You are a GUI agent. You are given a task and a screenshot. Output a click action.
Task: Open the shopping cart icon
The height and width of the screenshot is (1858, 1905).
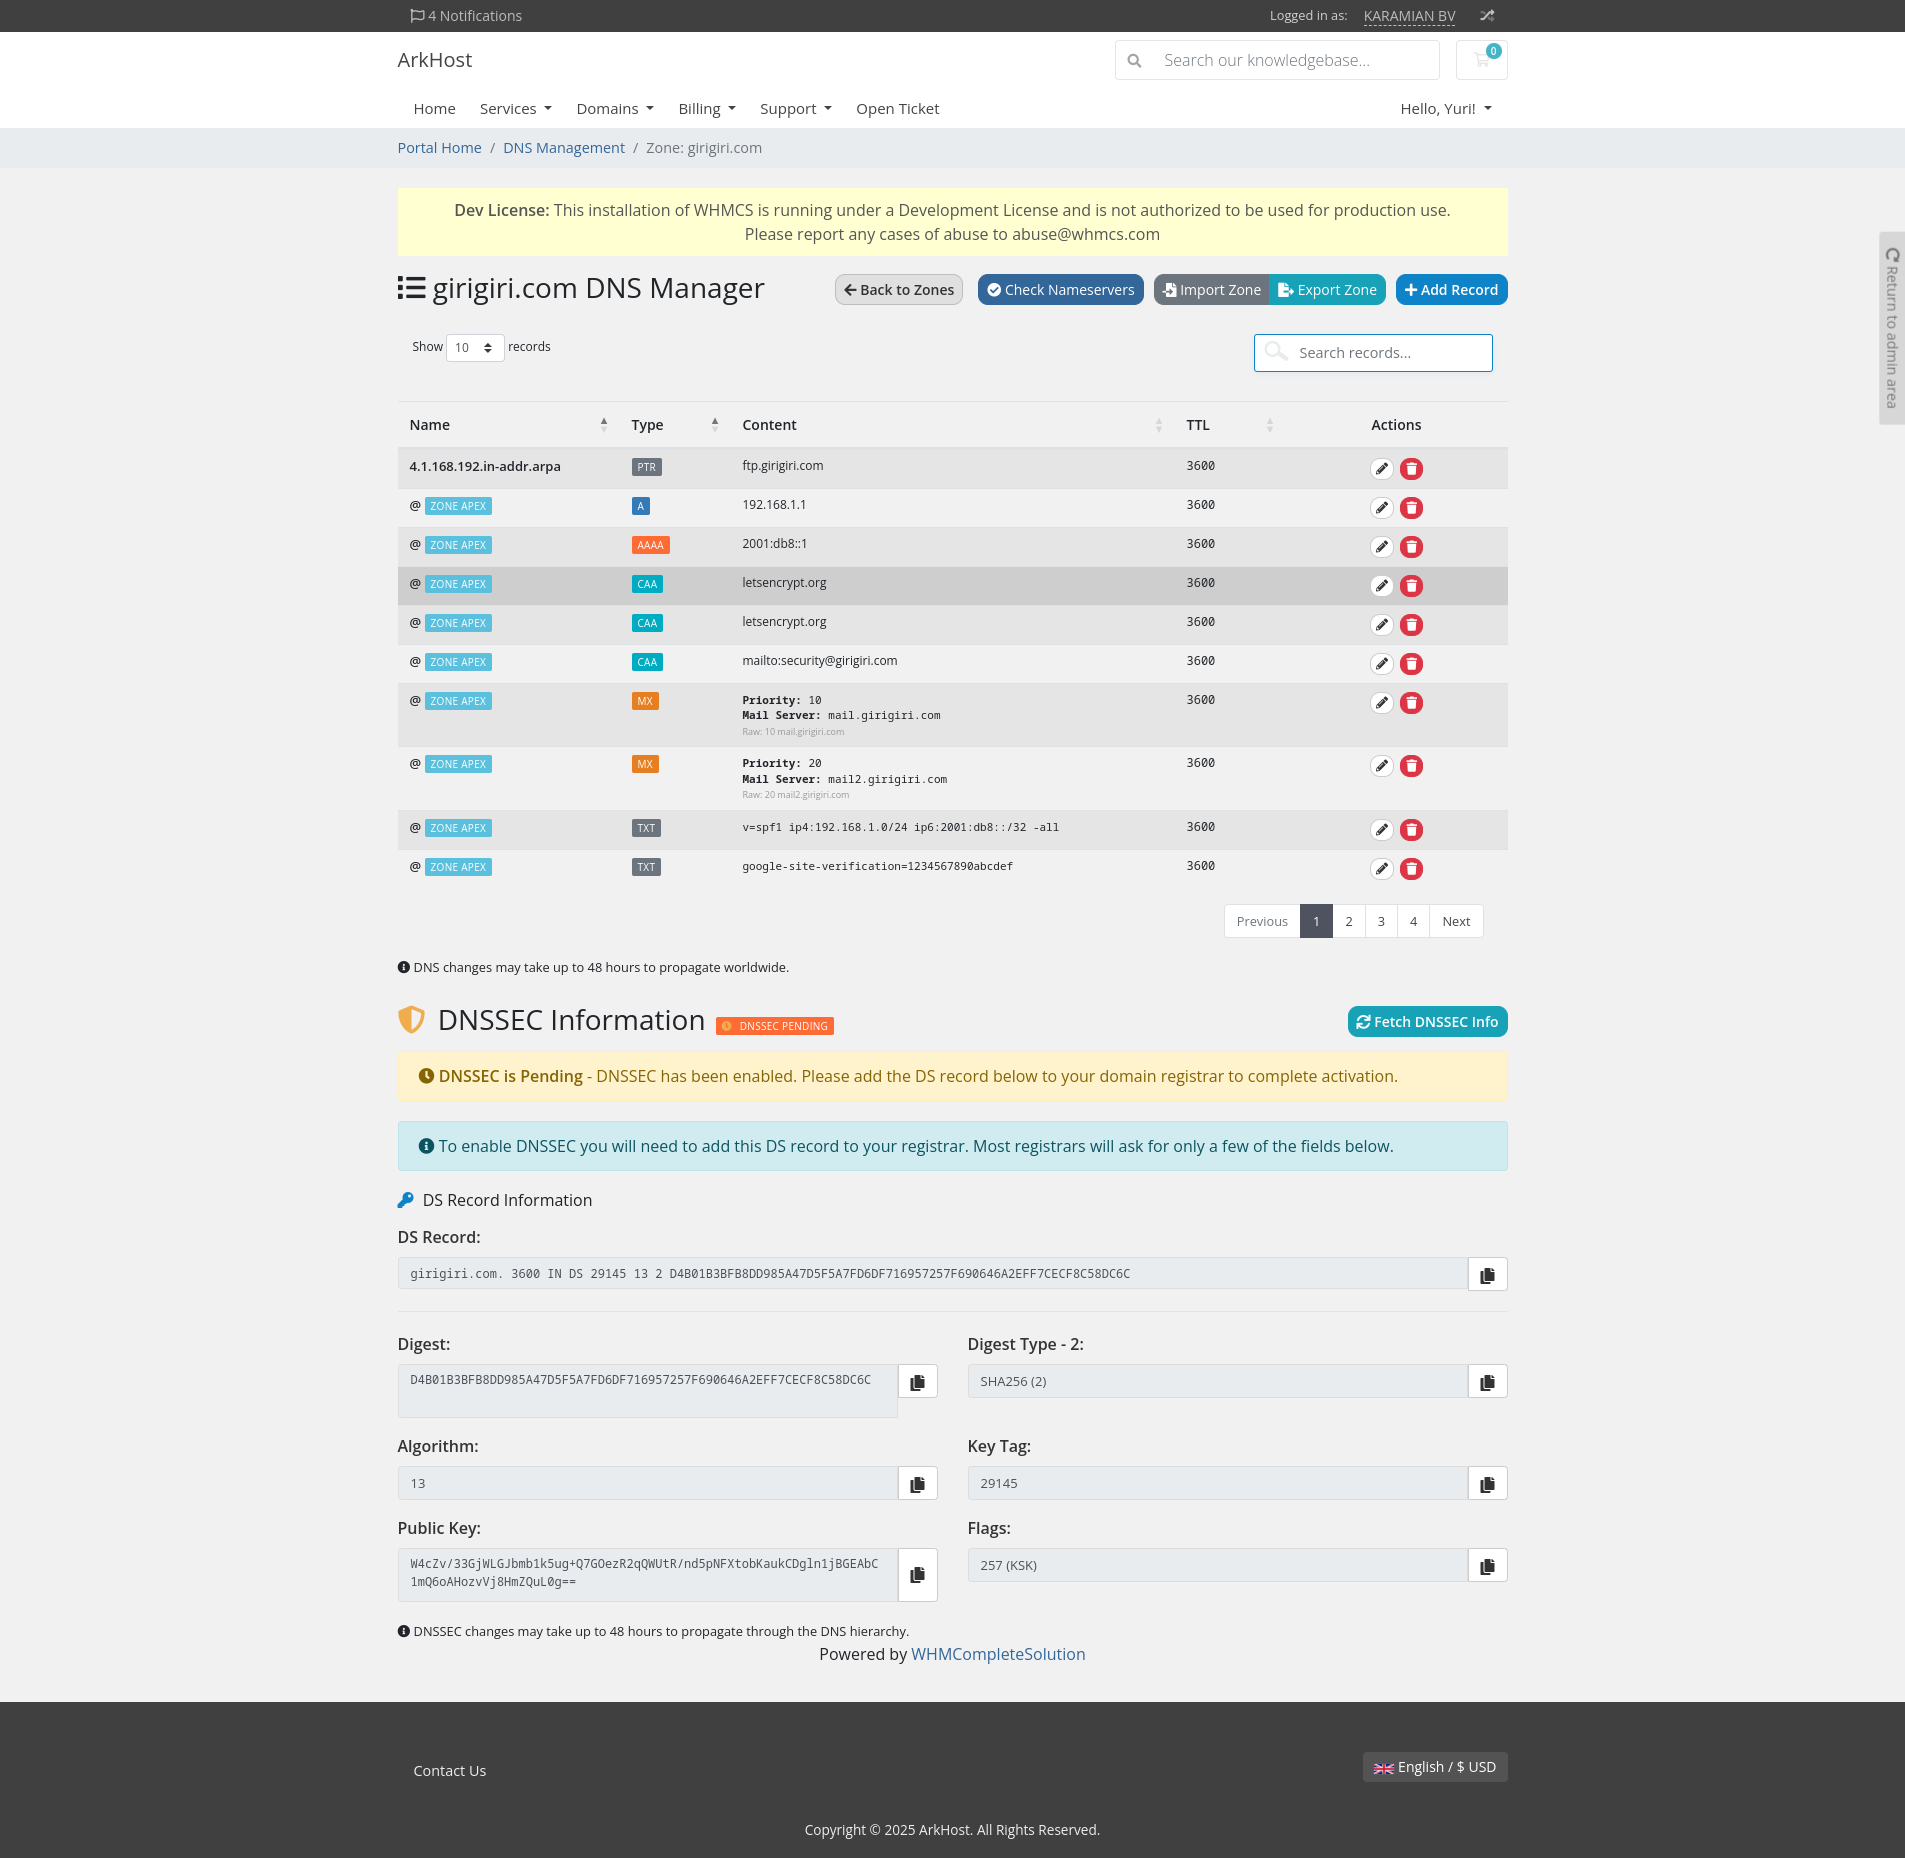point(1481,60)
